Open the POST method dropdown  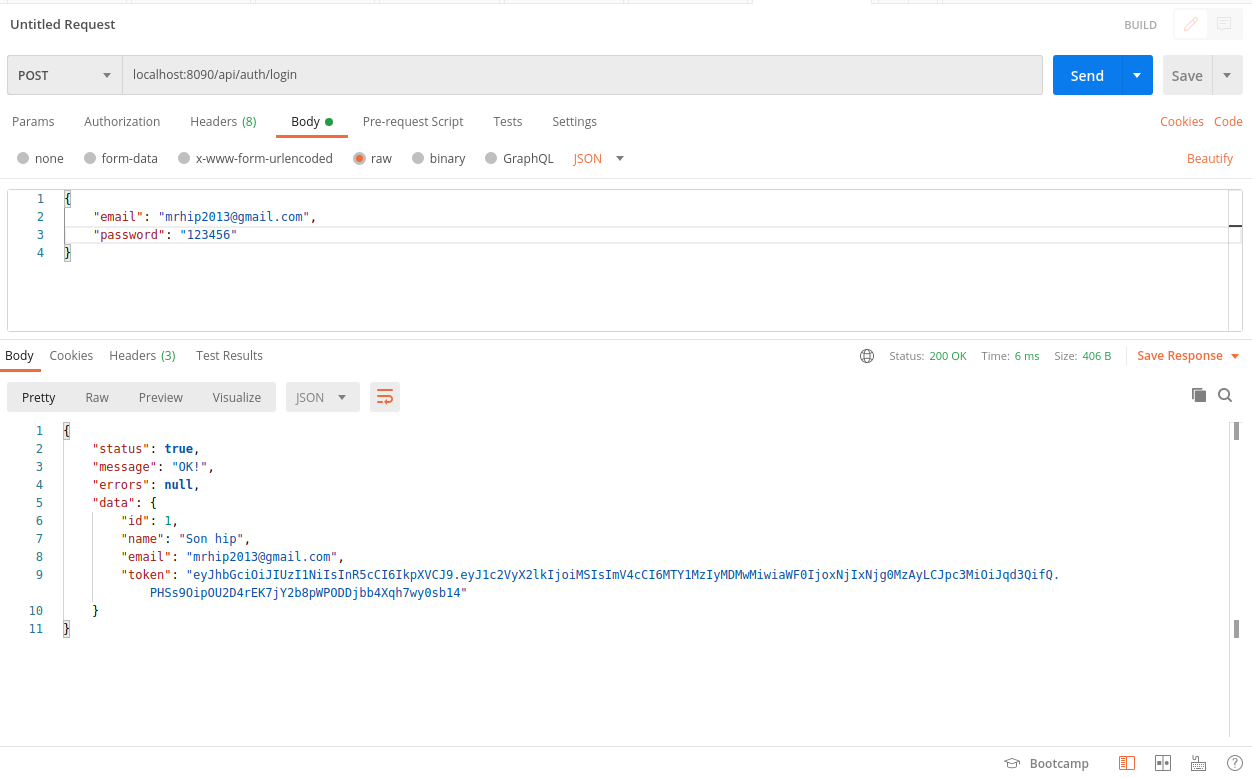tap(63, 75)
